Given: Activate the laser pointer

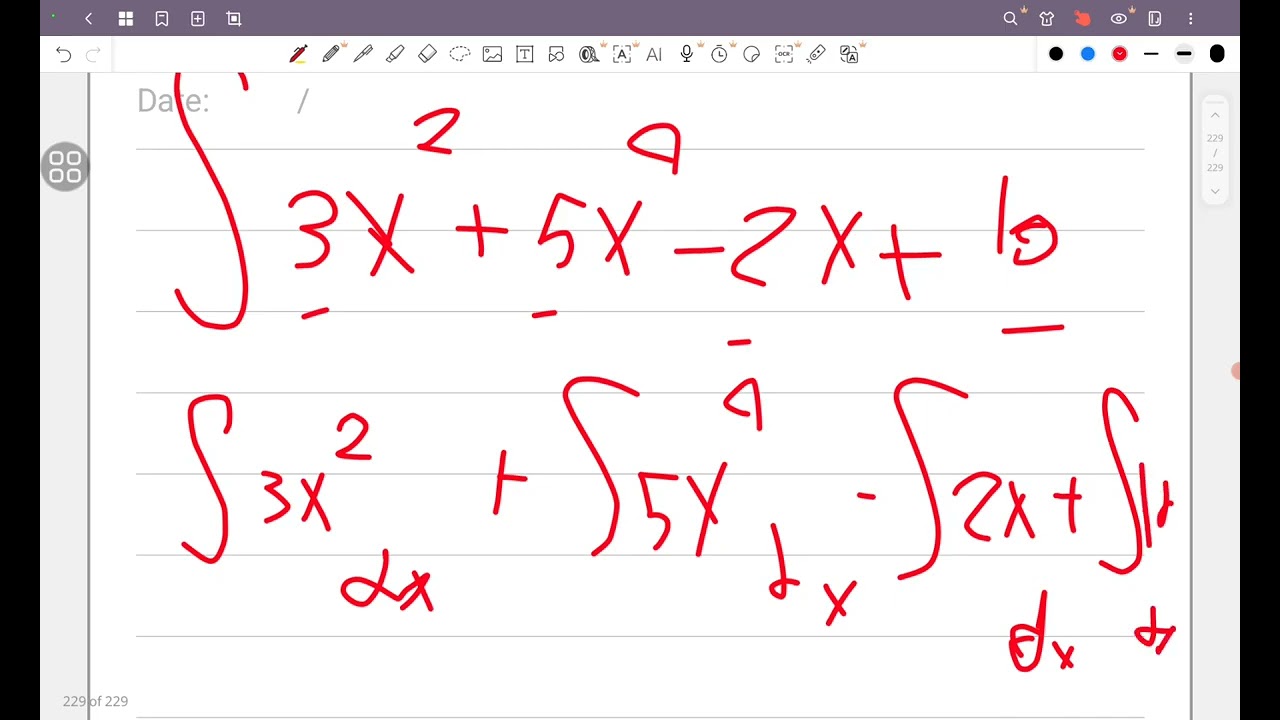Looking at the screenshot, I should [x=816, y=54].
